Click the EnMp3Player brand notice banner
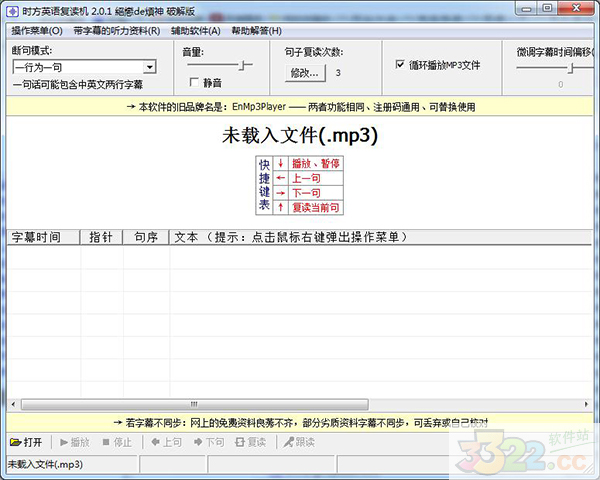 300,107
